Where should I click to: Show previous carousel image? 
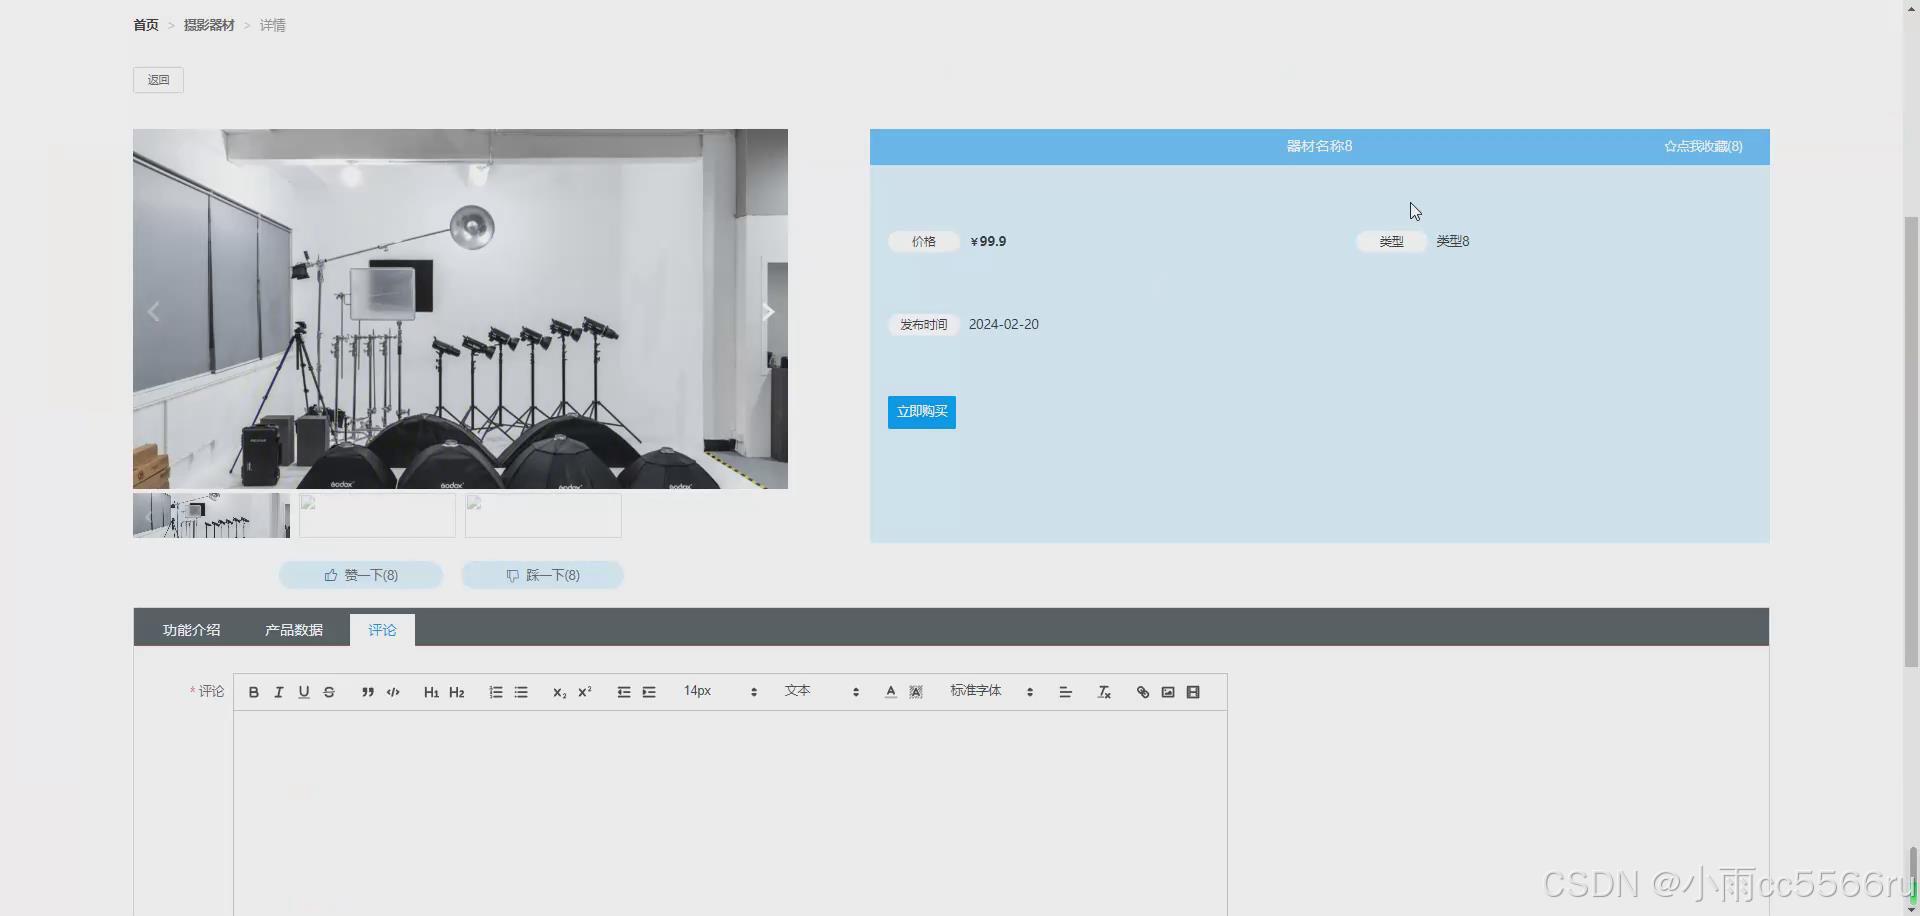pos(153,311)
